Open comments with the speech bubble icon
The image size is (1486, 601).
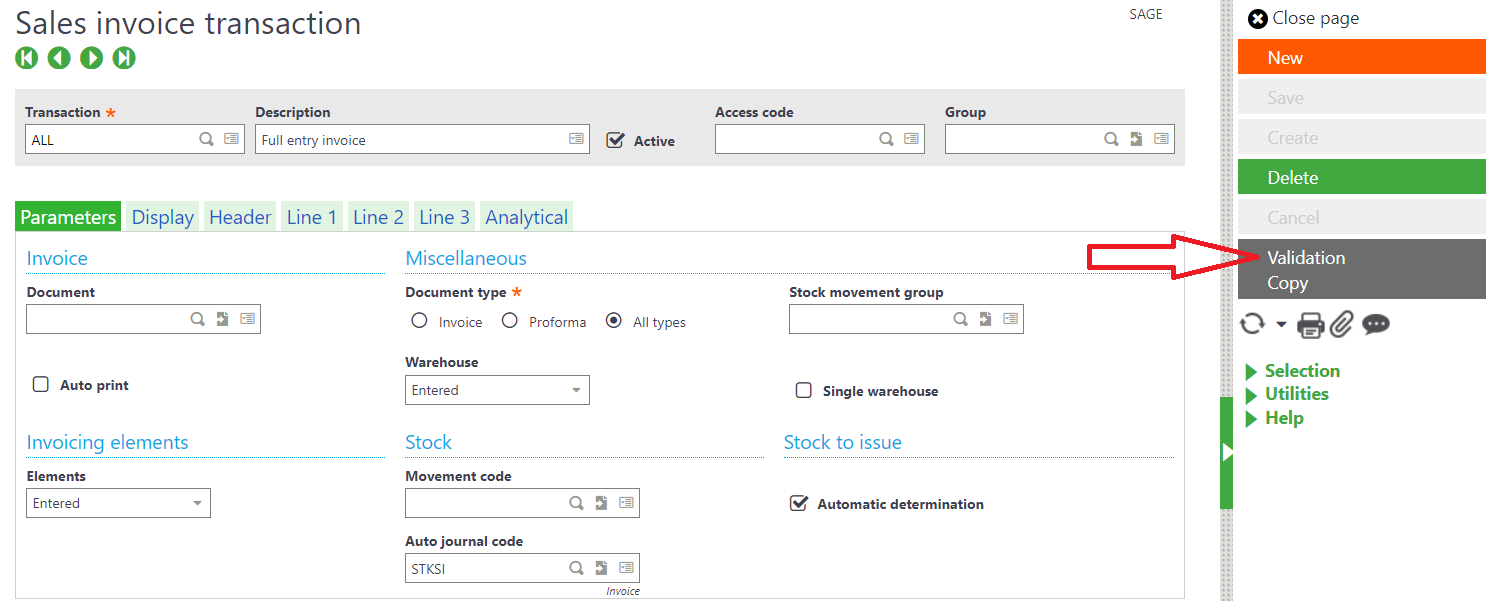[x=1375, y=324]
